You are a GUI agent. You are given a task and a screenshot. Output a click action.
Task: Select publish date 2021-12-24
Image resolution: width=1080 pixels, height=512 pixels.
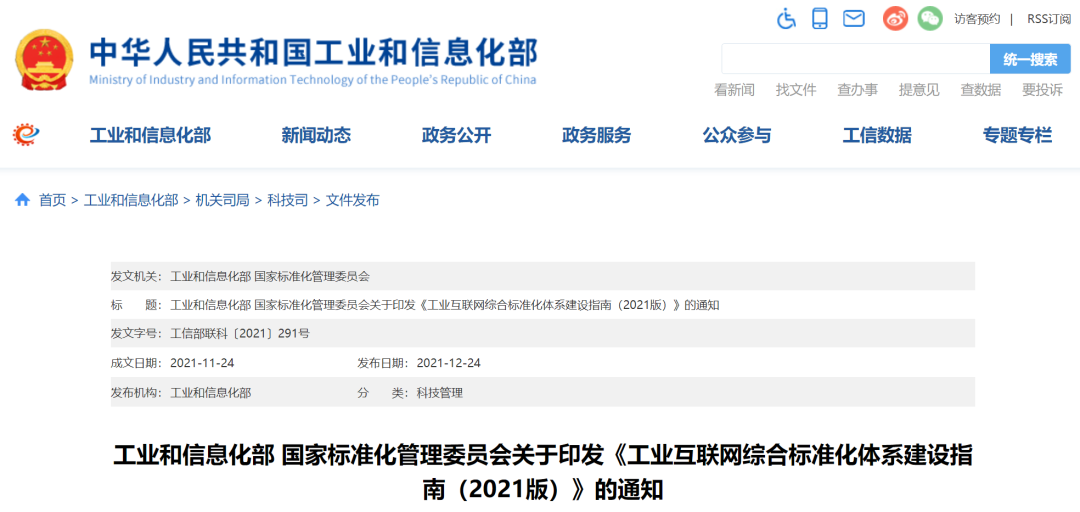point(448,363)
